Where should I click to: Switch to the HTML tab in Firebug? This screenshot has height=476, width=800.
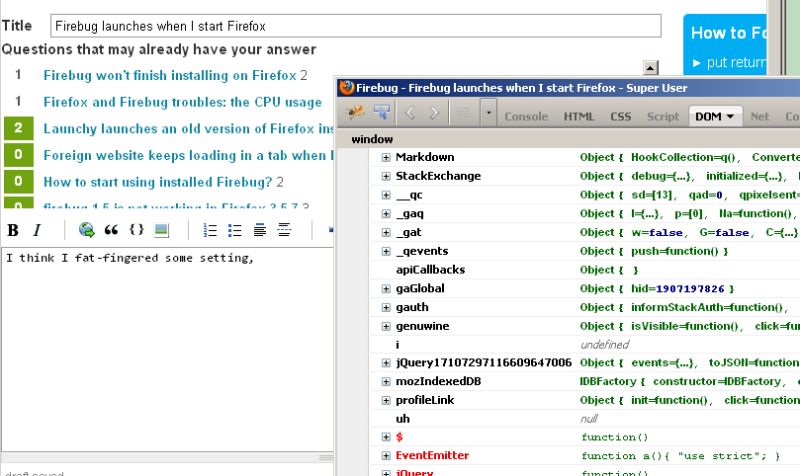click(x=579, y=117)
